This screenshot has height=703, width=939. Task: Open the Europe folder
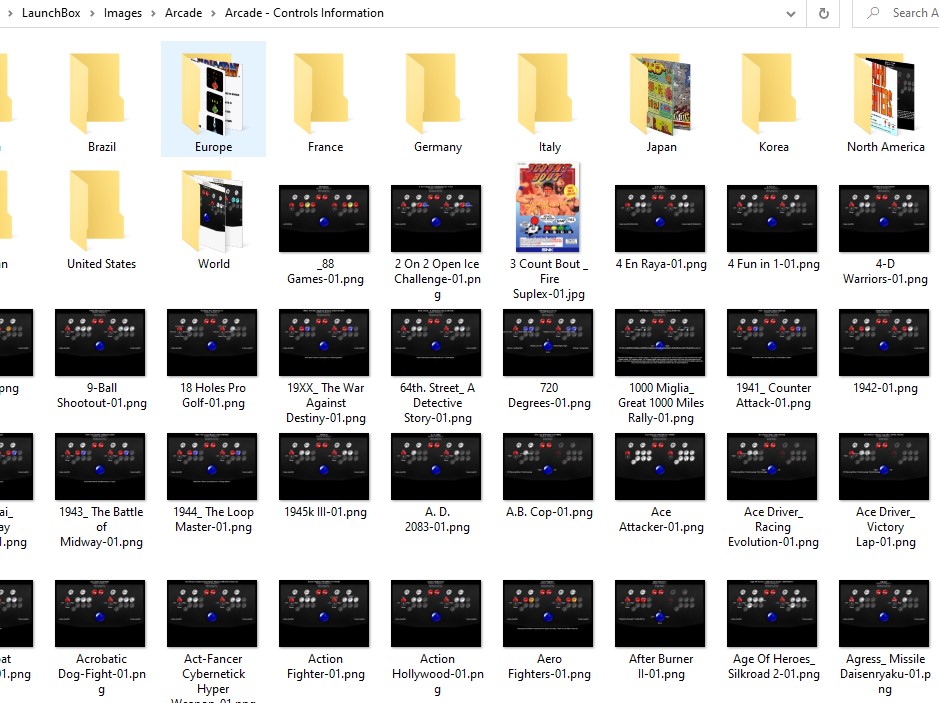pyautogui.click(x=213, y=99)
